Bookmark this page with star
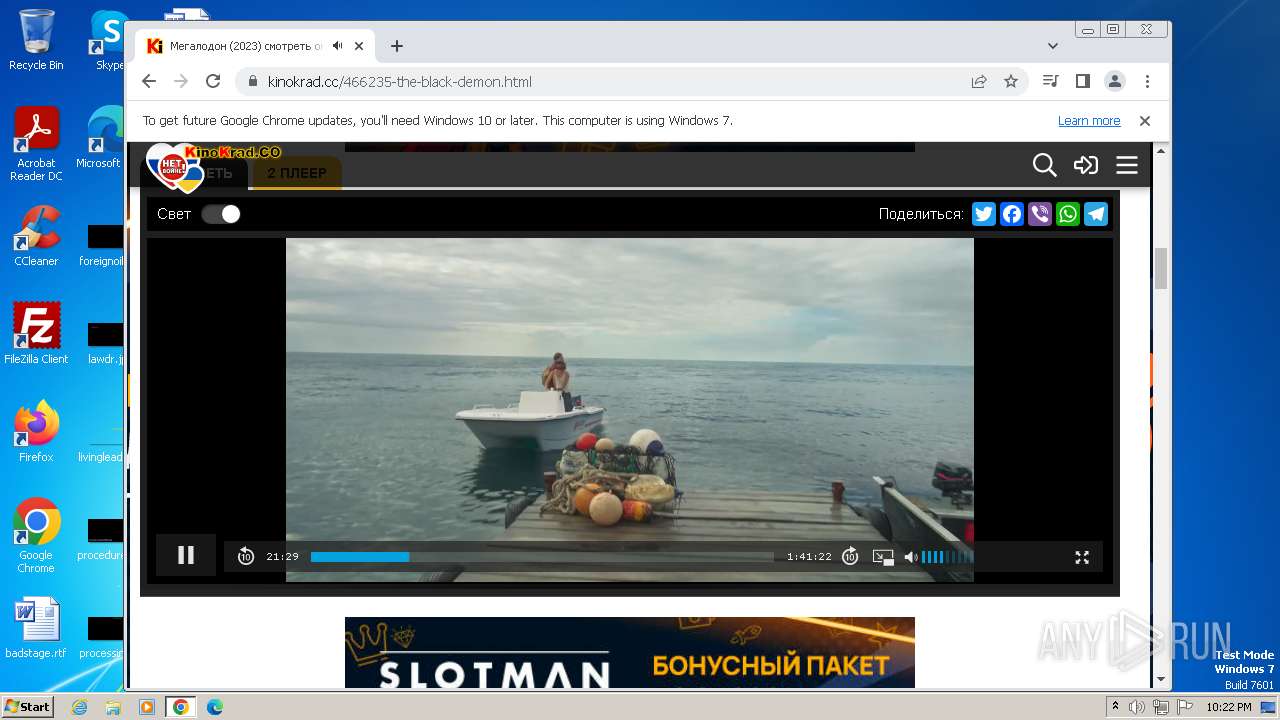The image size is (1280, 720). coord(1011,81)
